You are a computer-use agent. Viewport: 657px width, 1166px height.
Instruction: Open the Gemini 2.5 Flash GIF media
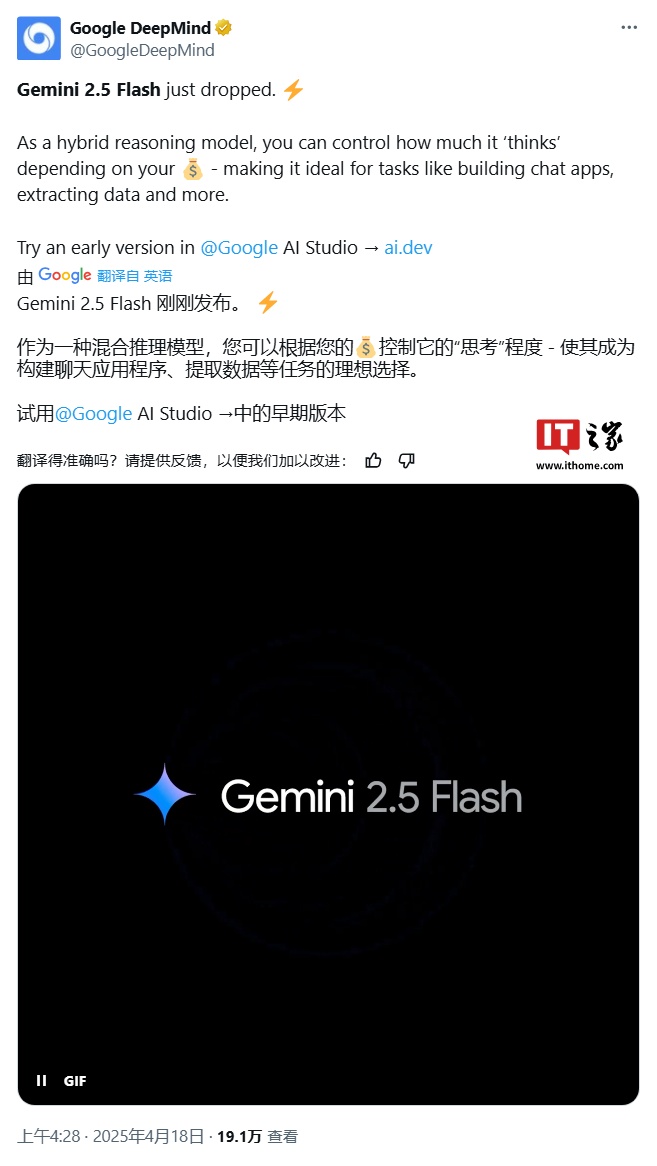(328, 794)
